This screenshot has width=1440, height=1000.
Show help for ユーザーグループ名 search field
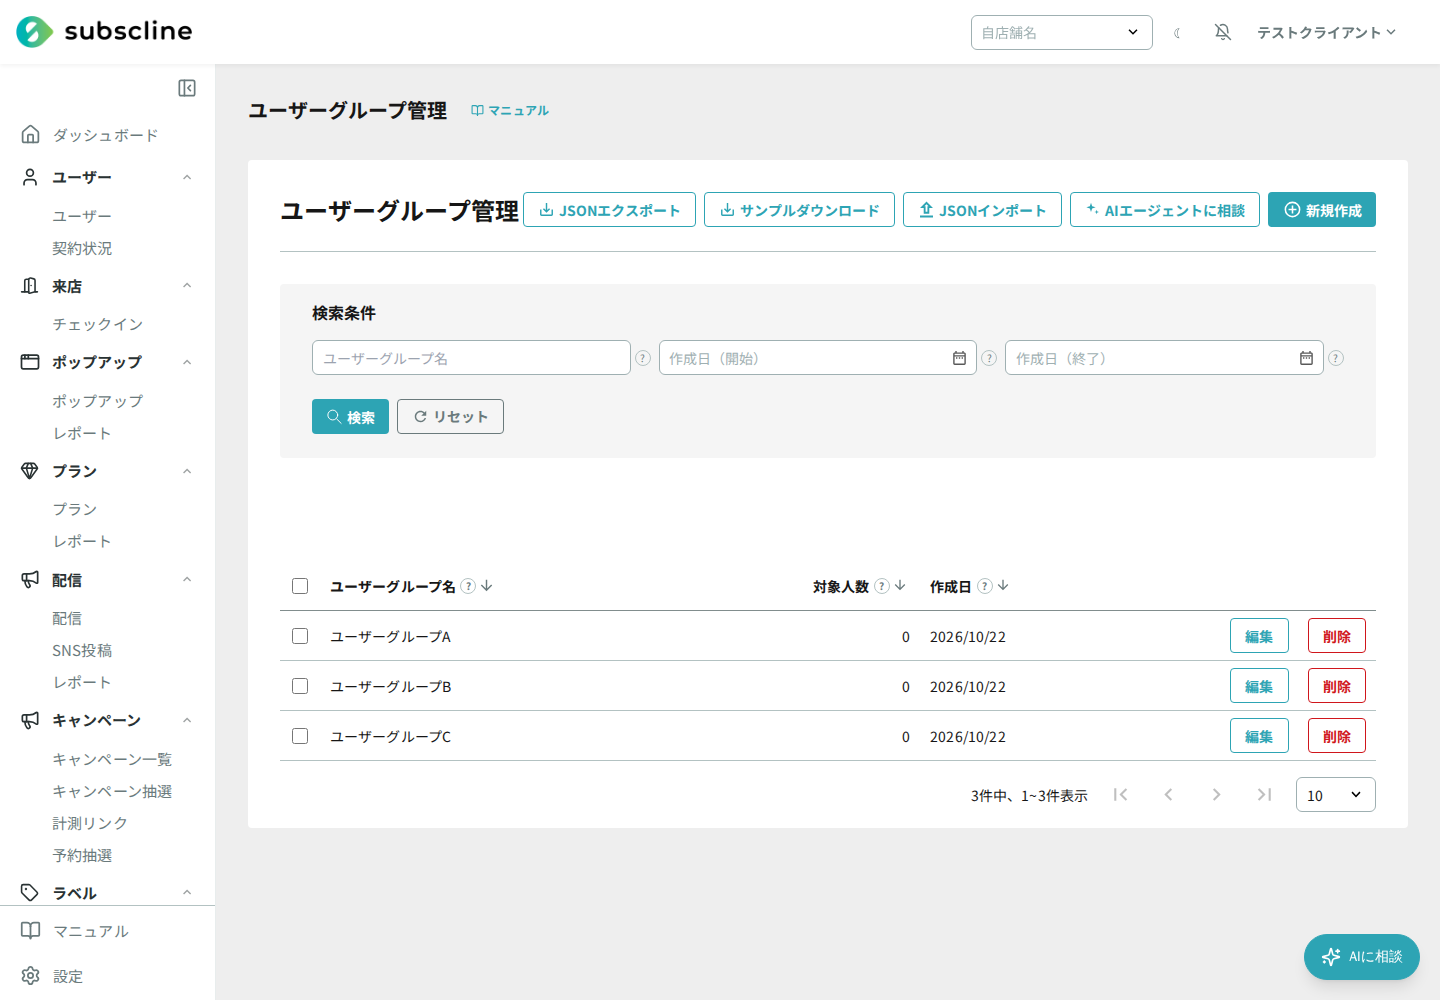pos(643,358)
